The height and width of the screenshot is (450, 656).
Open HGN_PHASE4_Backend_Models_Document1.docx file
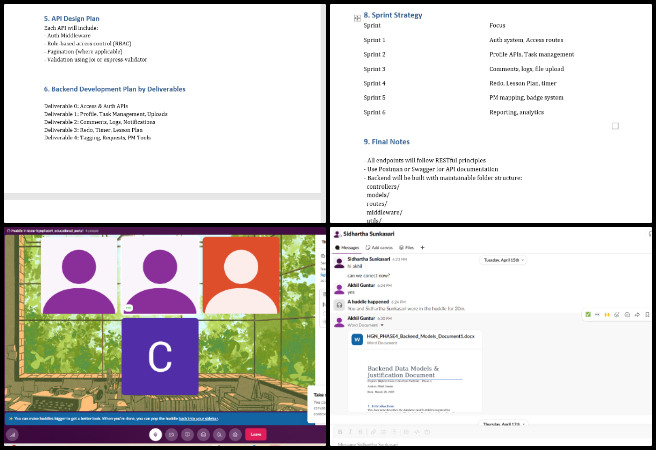pyautogui.click(x=420, y=336)
